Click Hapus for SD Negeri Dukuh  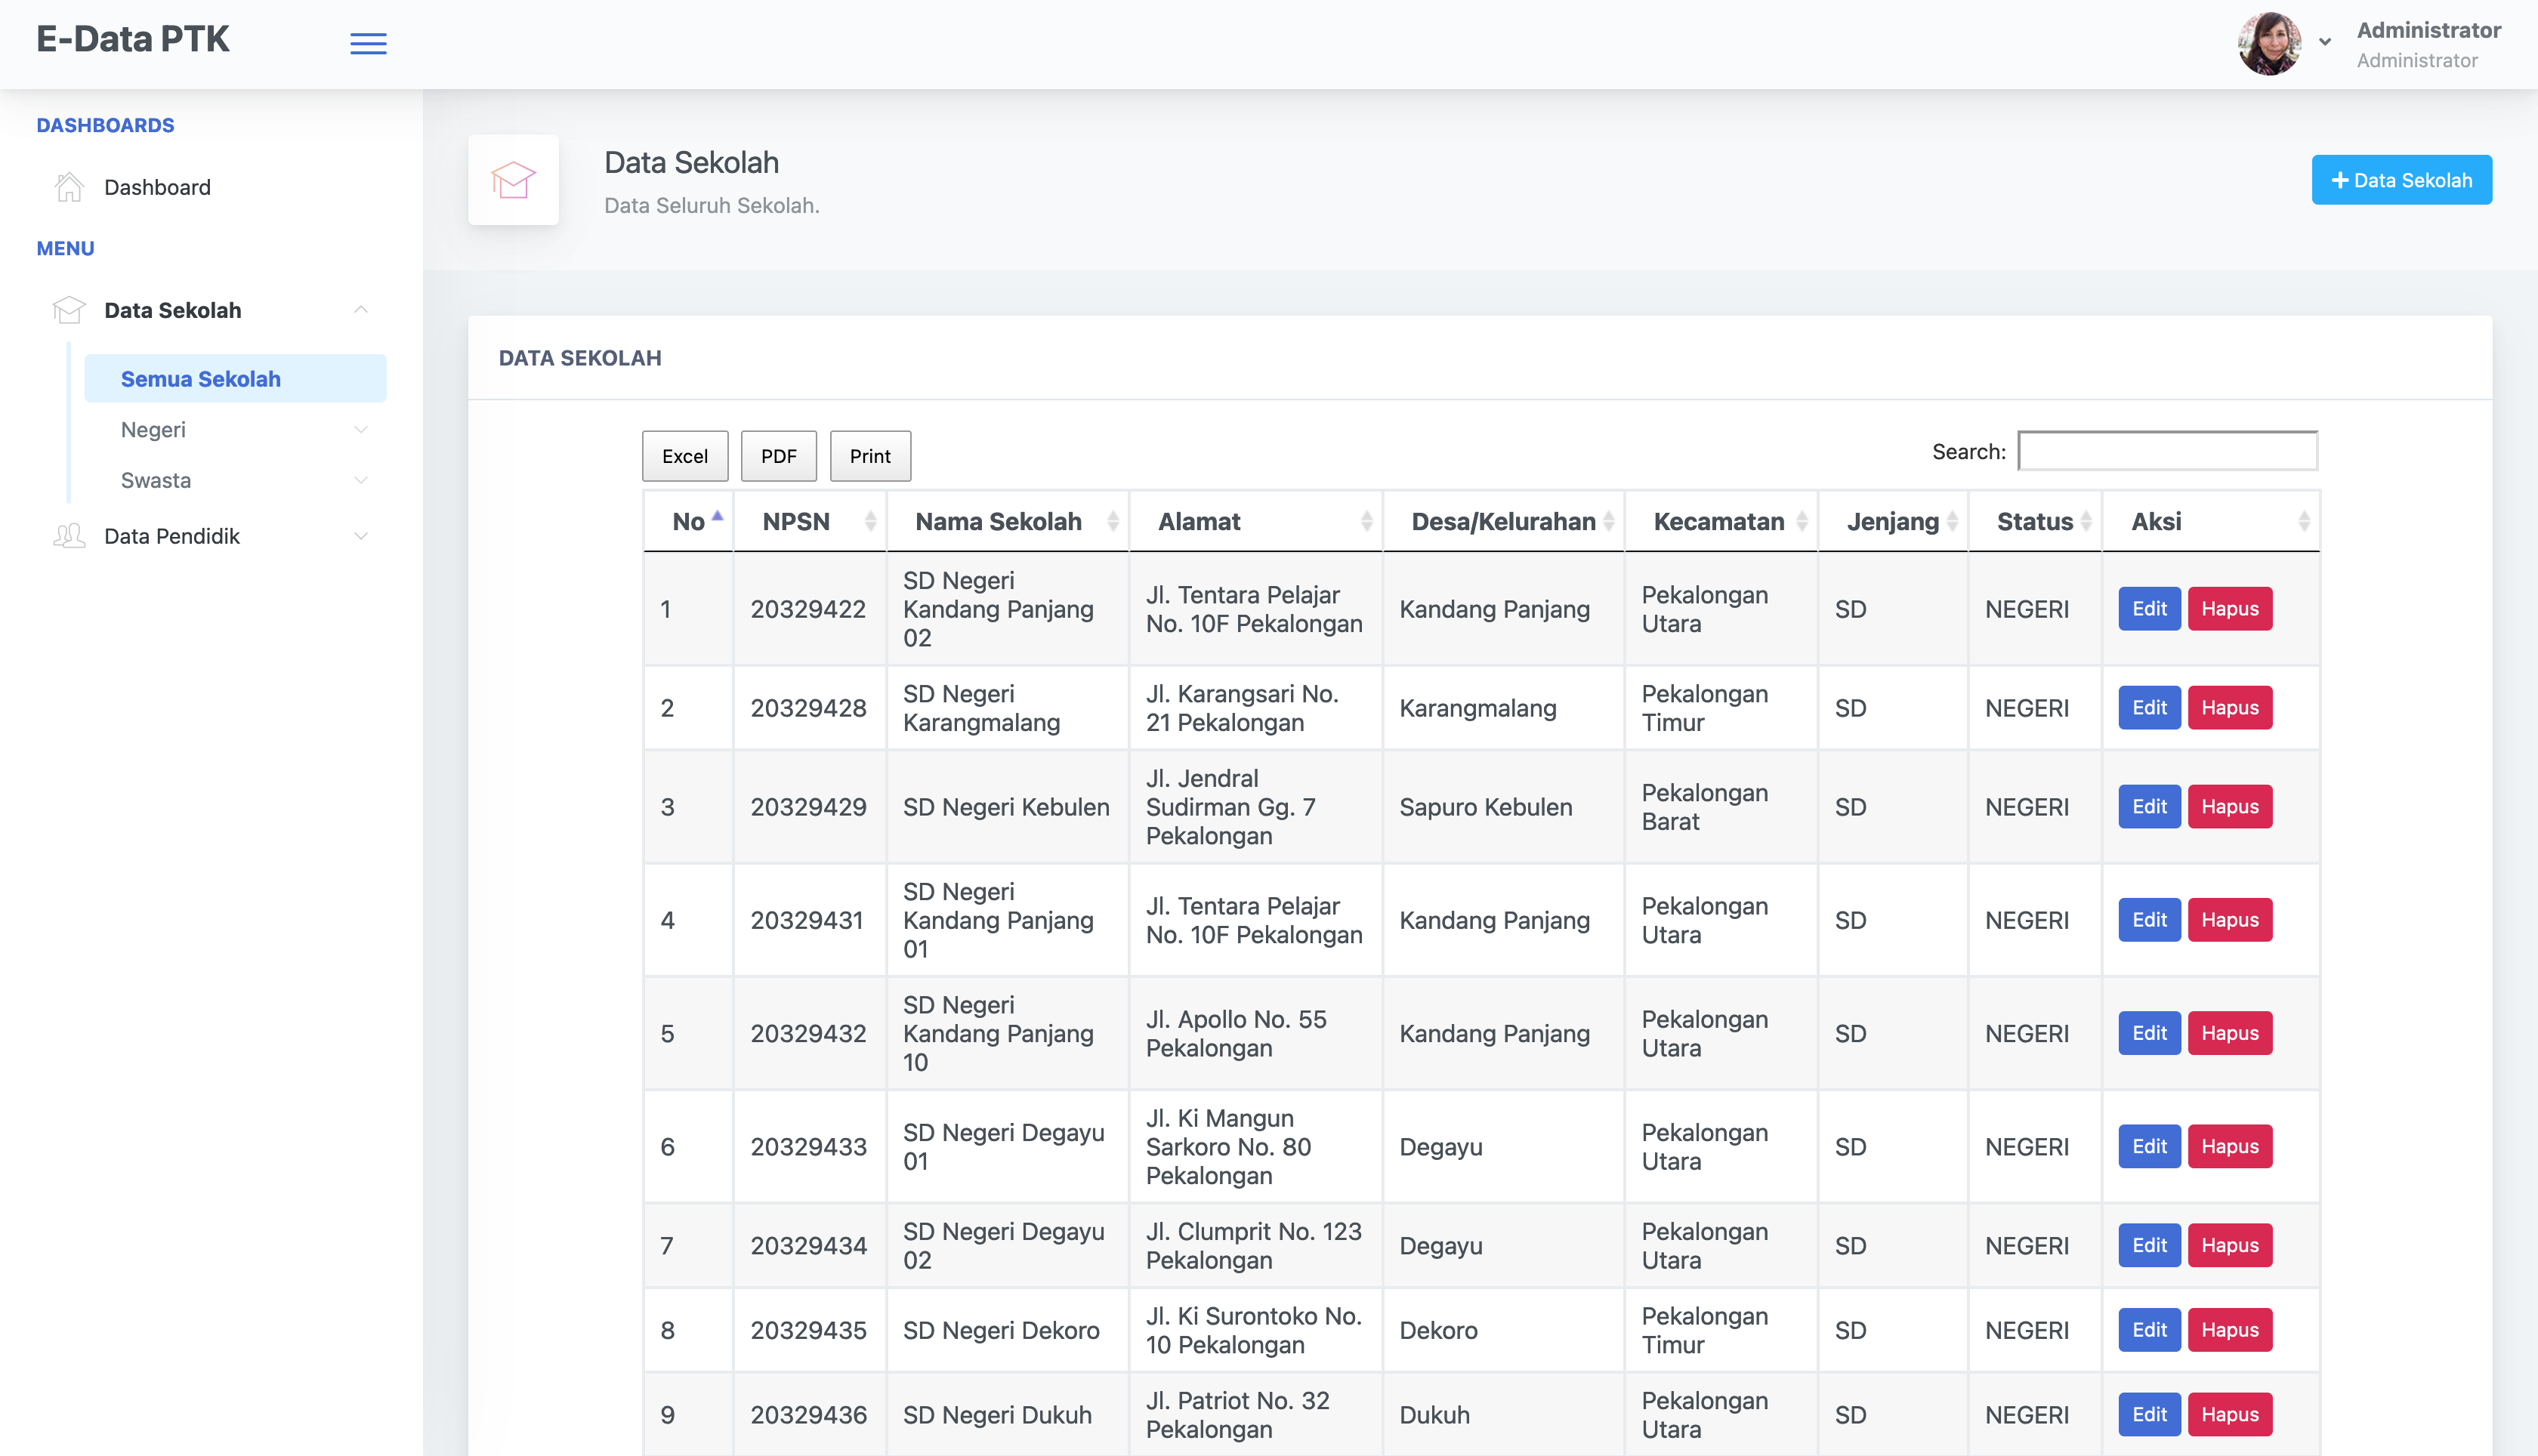[2229, 1415]
